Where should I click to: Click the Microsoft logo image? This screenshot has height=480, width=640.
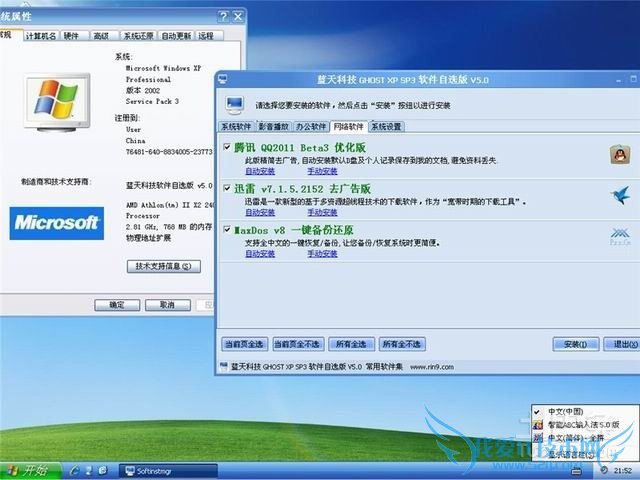click(x=56, y=222)
